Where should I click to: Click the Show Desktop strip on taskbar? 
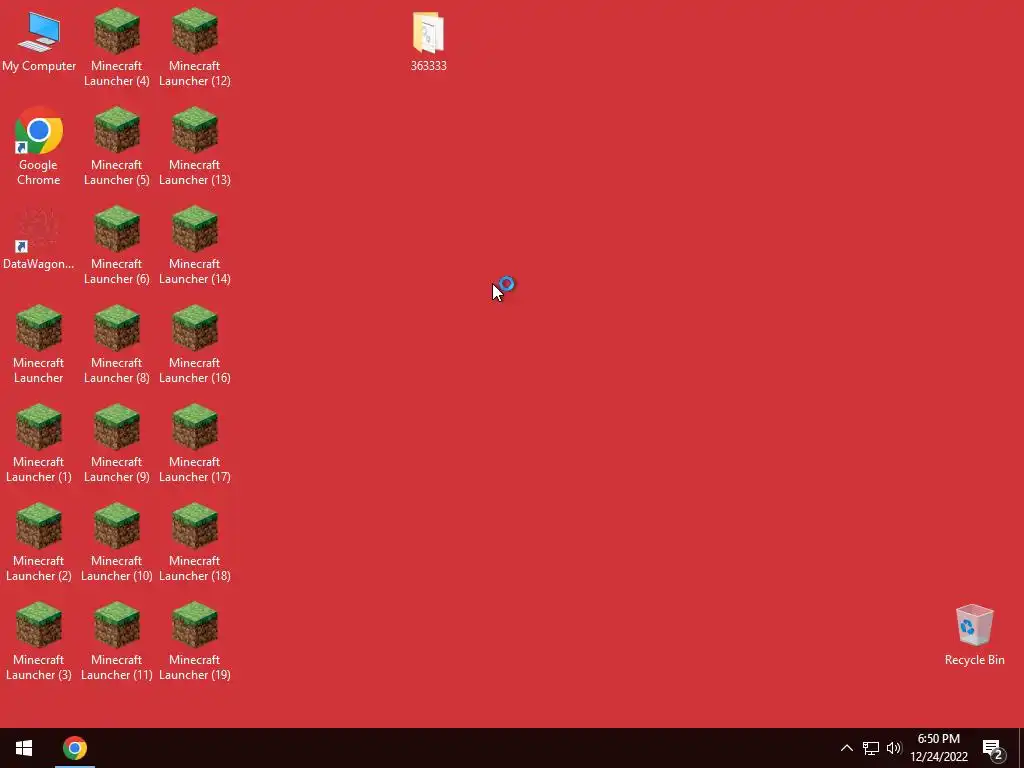(x=1021, y=748)
